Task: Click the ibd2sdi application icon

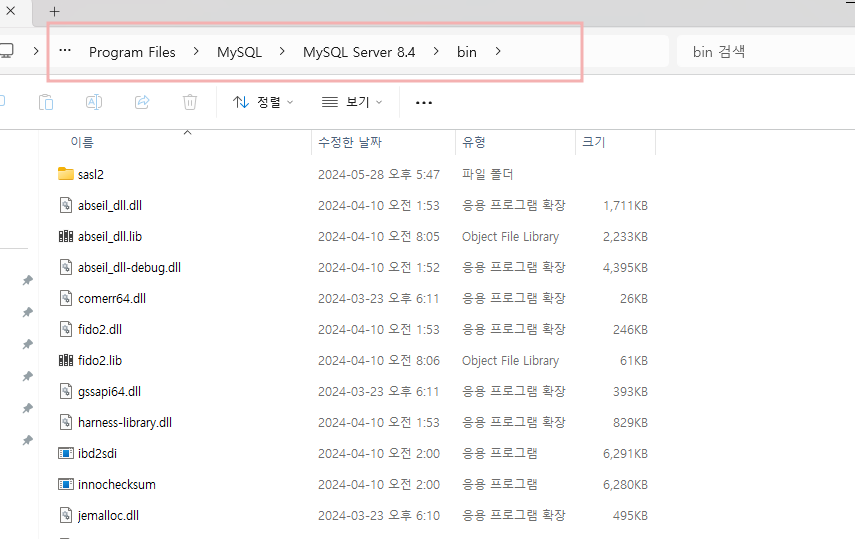Action: click(x=66, y=453)
